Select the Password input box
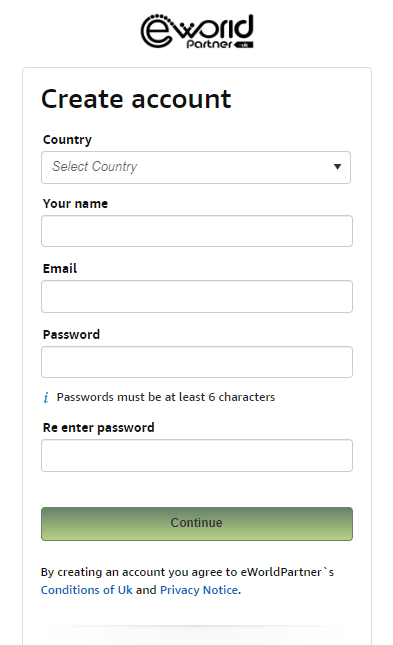The height and width of the screenshot is (645, 393). point(197,362)
